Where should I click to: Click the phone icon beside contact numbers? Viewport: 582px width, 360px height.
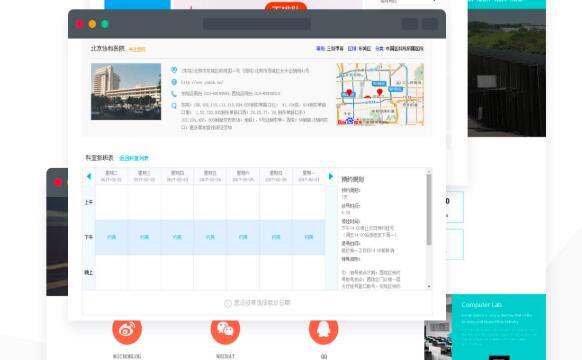click(174, 94)
